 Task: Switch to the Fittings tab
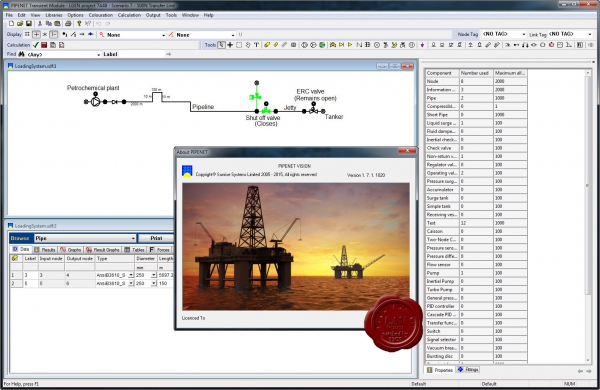click(x=468, y=370)
